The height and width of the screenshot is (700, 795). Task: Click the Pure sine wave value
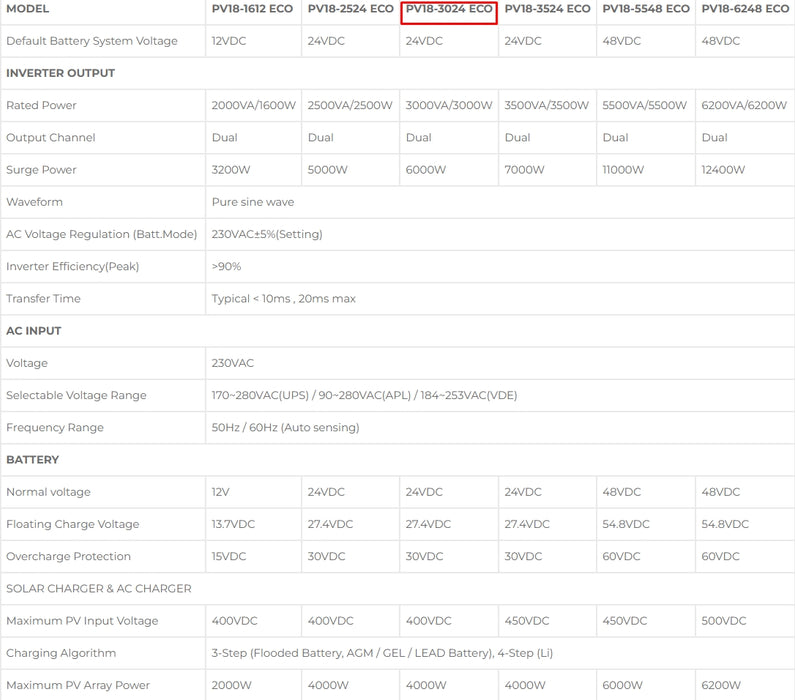coord(252,202)
